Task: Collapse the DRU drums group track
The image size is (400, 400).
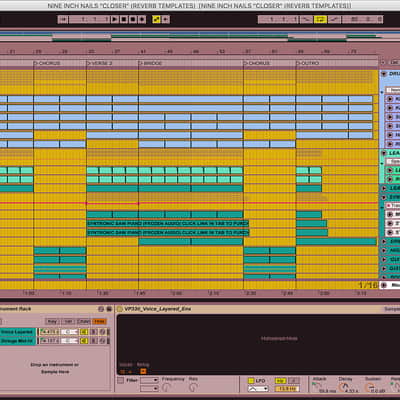Action: tap(384, 74)
